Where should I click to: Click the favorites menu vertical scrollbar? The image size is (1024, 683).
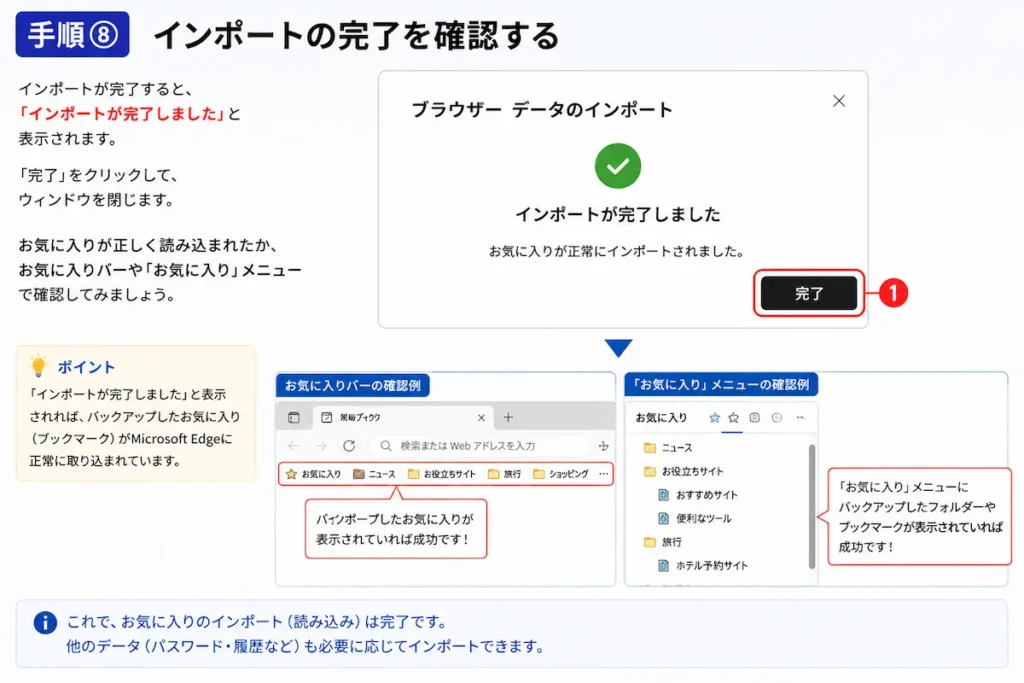click(812, 507)
